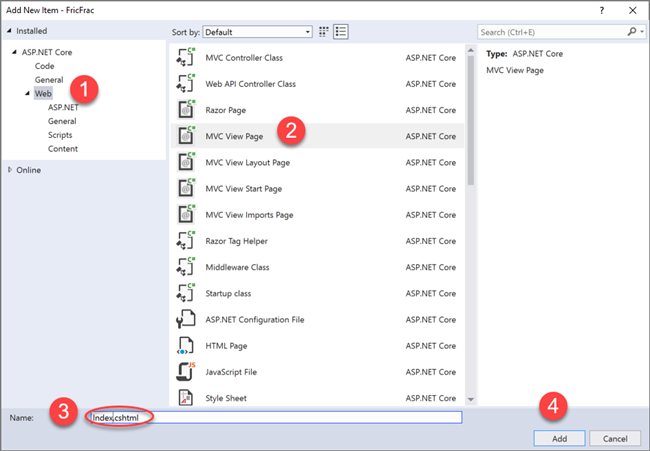
Task: Select the HTML Page label
Action: click(226, 346)
